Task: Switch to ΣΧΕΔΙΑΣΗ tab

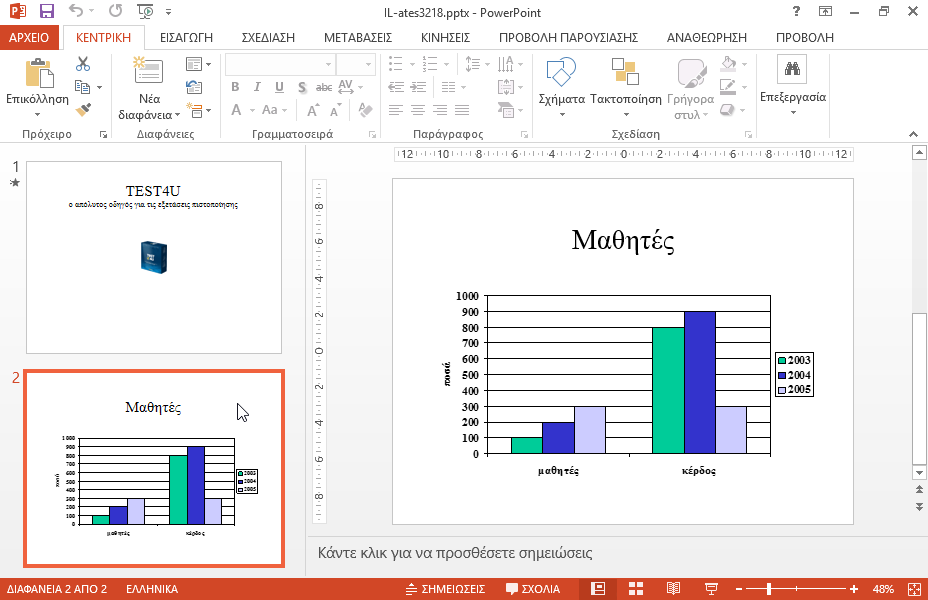Action: [x=268, y=37]
